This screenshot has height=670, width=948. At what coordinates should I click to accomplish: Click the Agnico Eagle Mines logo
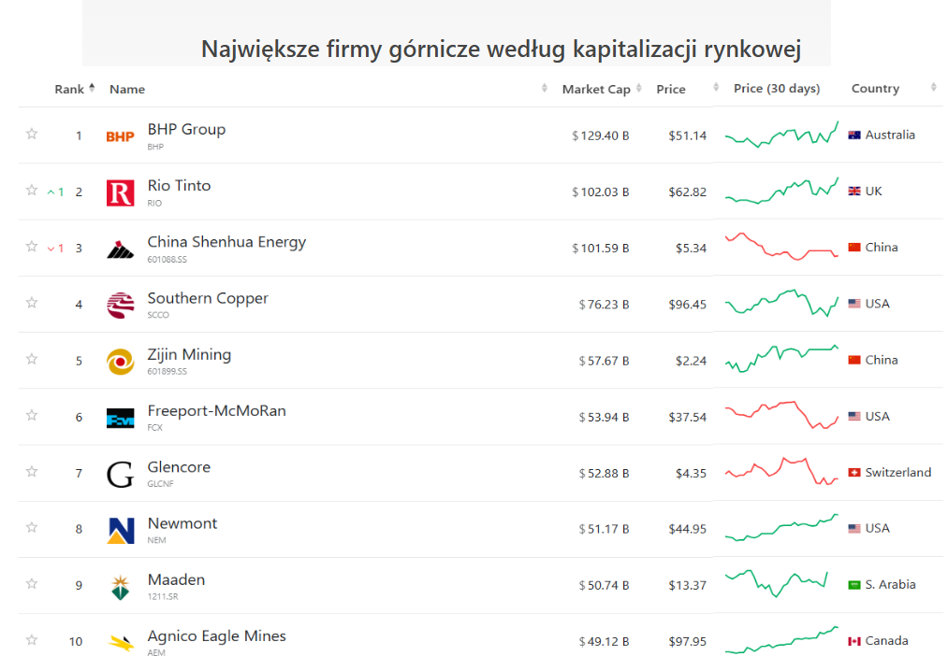pyautogui.click(x=120, y=642)
